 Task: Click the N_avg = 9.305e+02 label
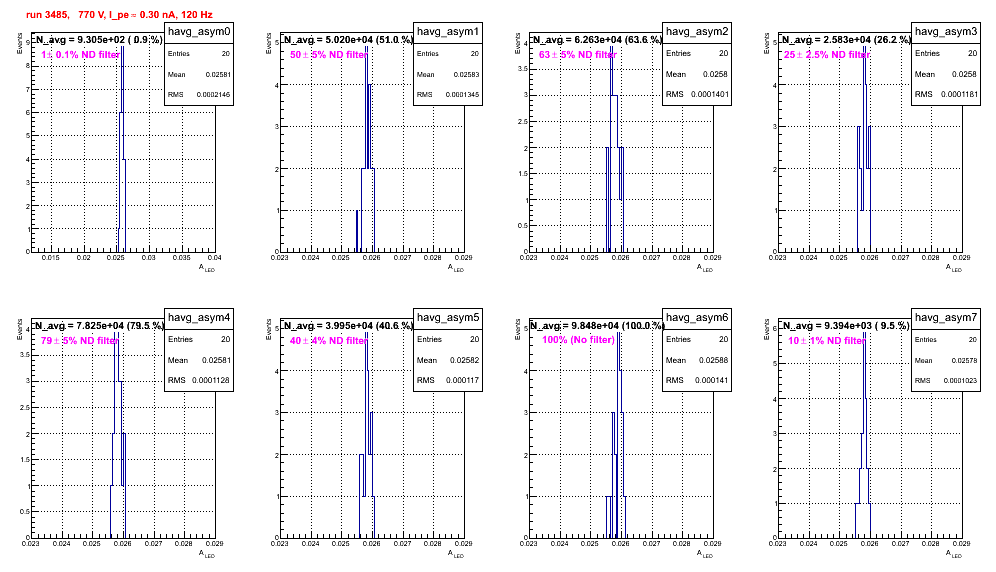click(x=98, y=40)
